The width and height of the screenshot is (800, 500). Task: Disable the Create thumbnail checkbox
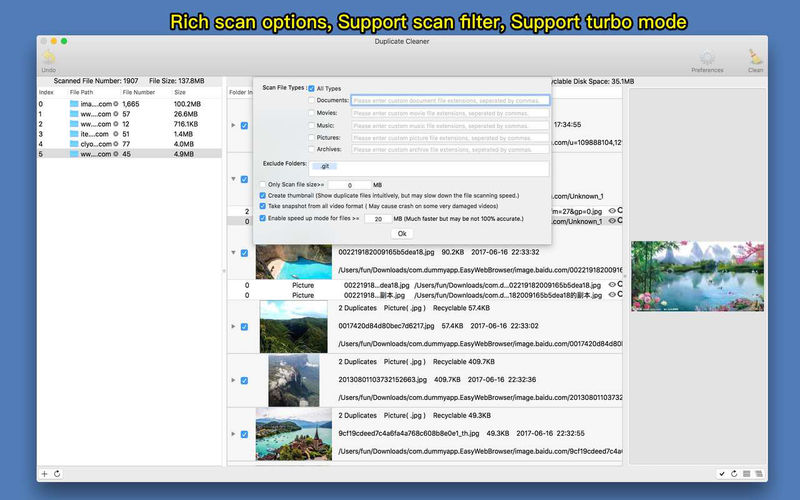263,195
